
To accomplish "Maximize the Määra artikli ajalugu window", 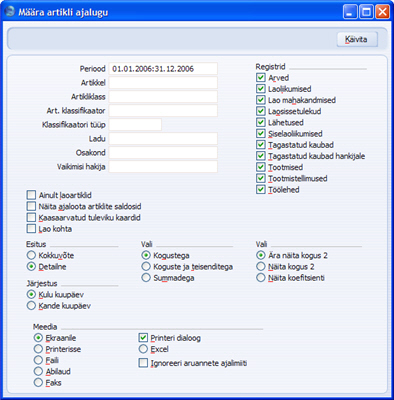I will tap(366, 12).
